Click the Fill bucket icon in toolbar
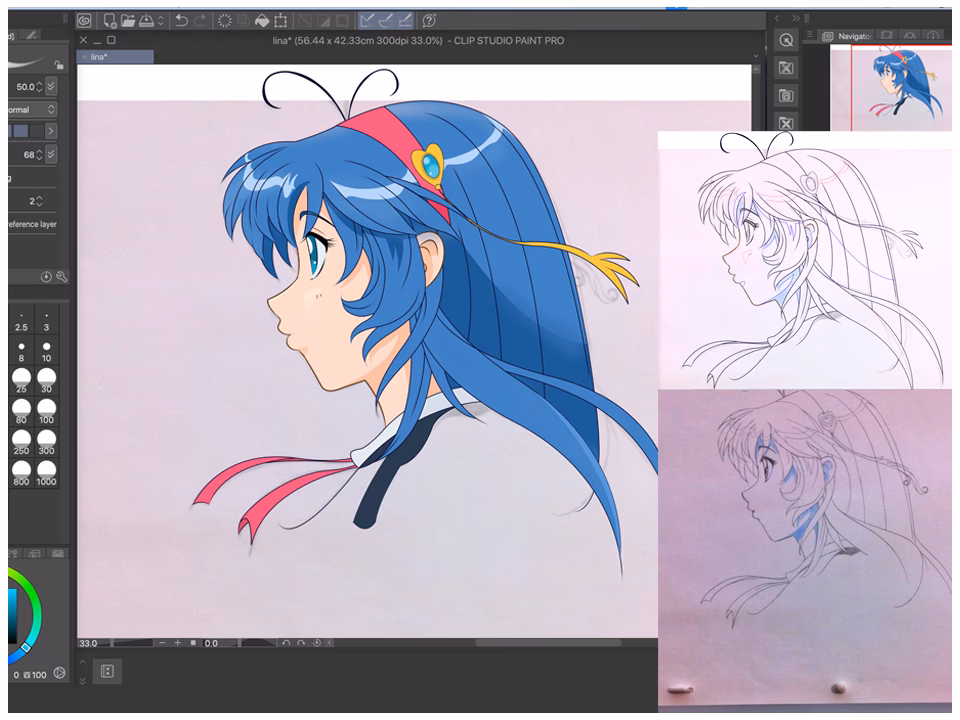Image resolution: width=960 pixels, height=720 pixels. 261,20
